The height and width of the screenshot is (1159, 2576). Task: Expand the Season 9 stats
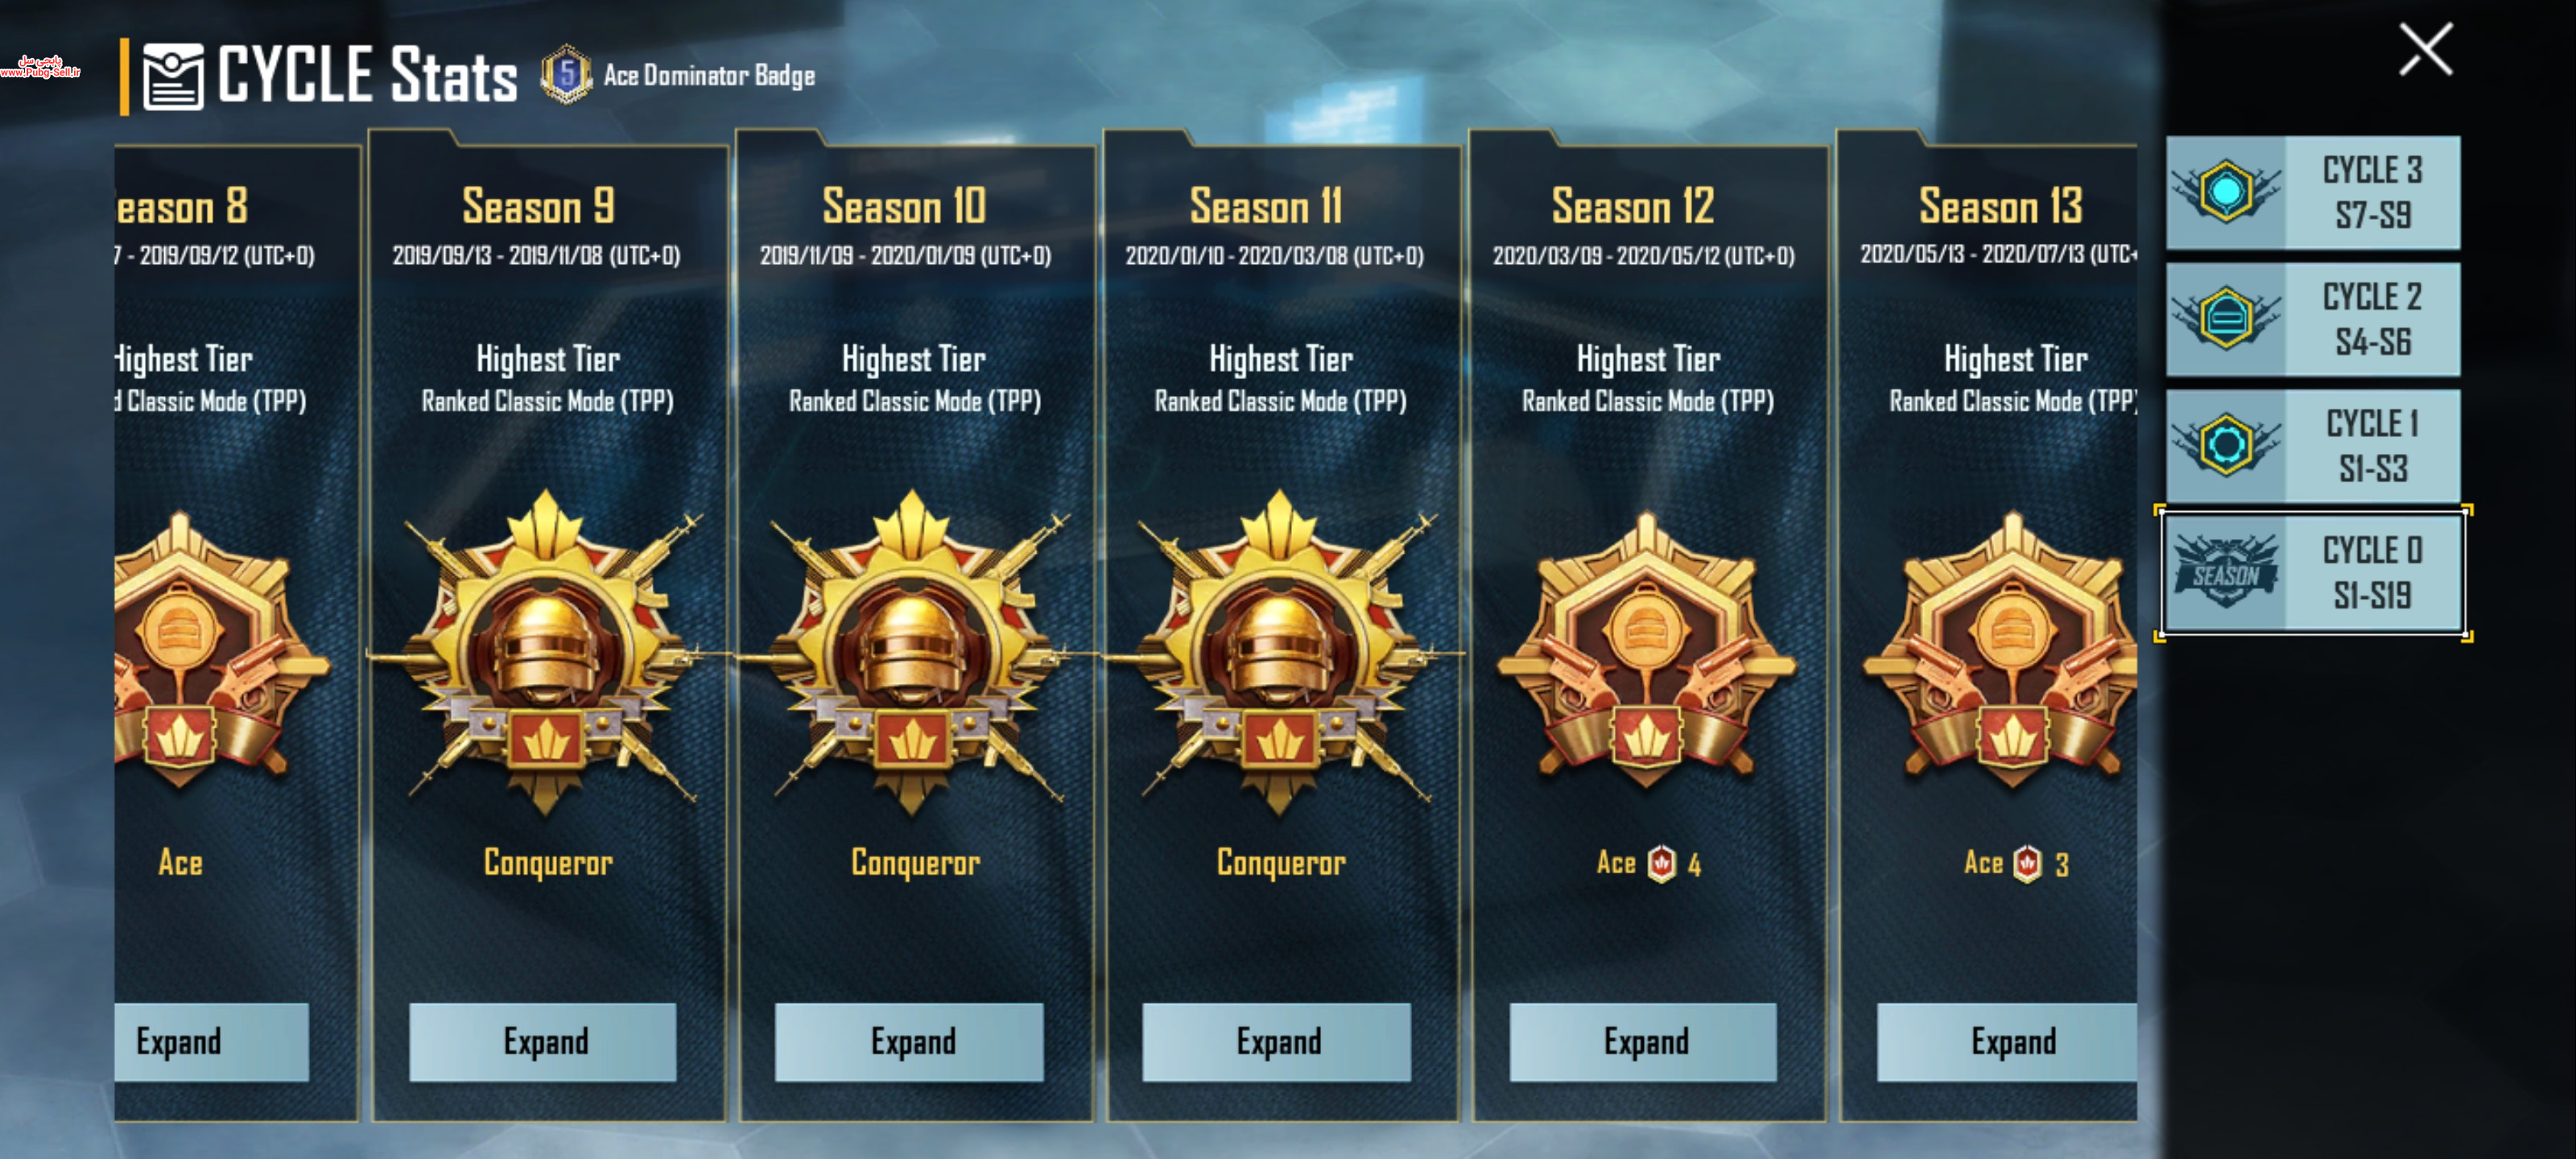[543, 1041]
